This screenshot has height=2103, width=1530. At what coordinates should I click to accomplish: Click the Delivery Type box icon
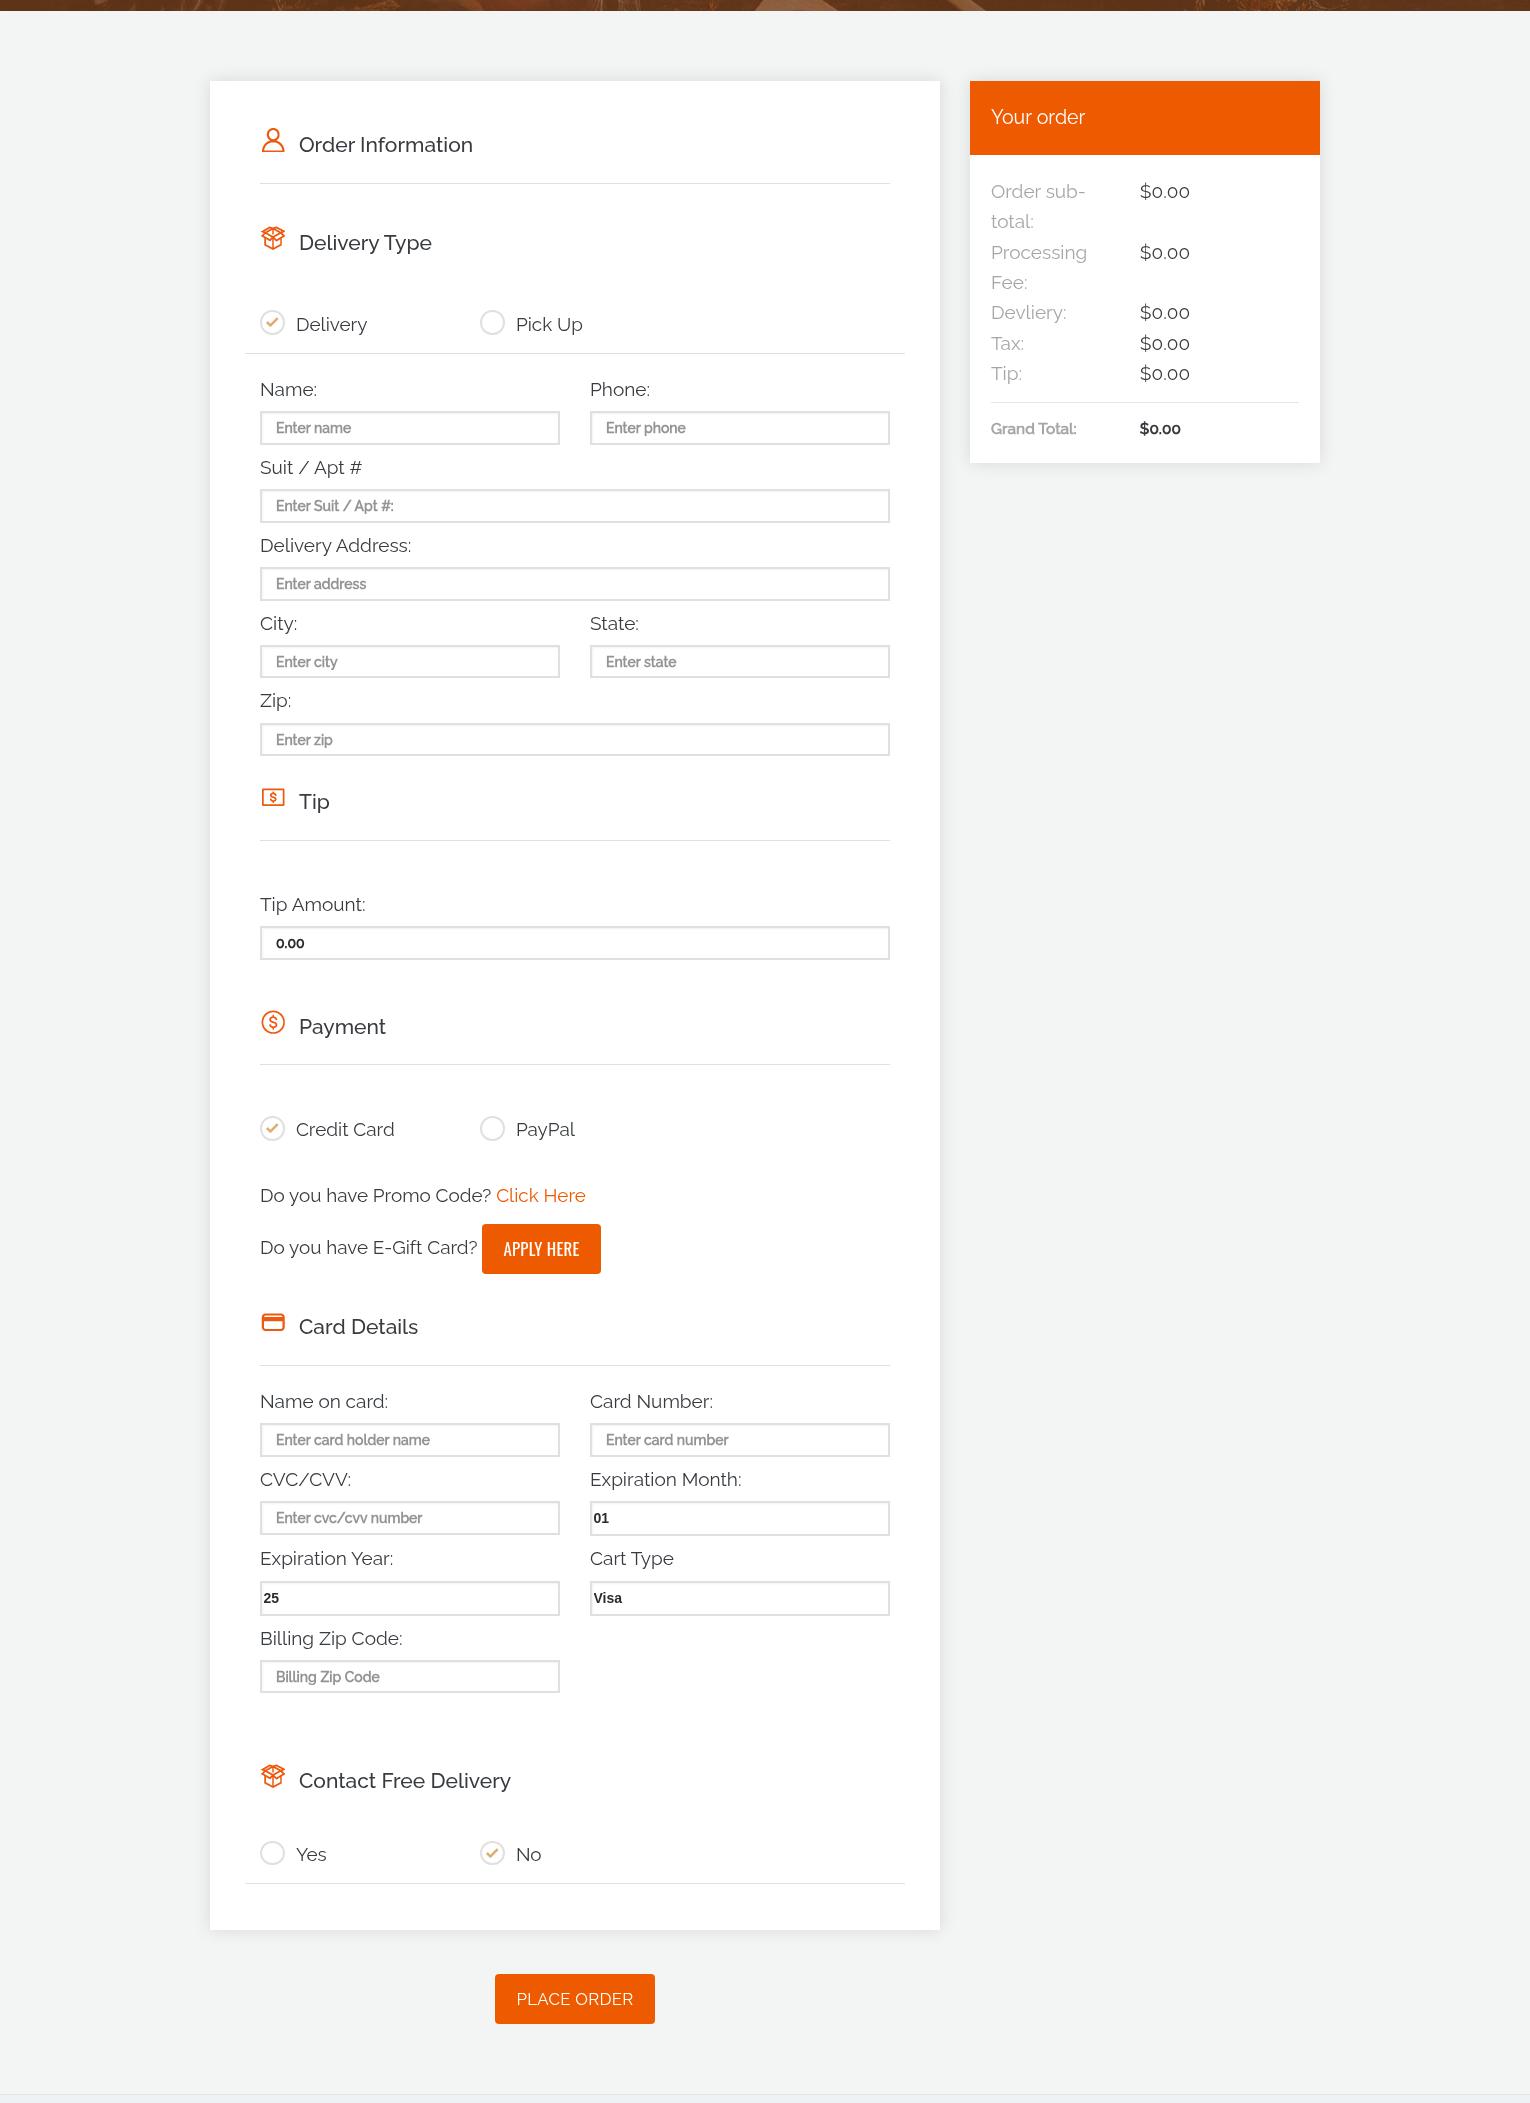pos(273,238)
